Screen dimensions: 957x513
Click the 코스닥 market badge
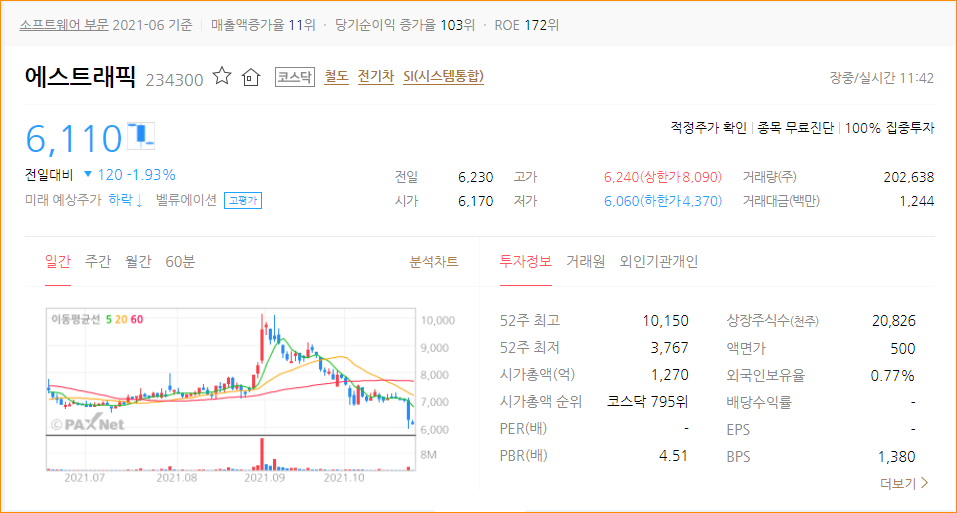[x=295, y=77]
